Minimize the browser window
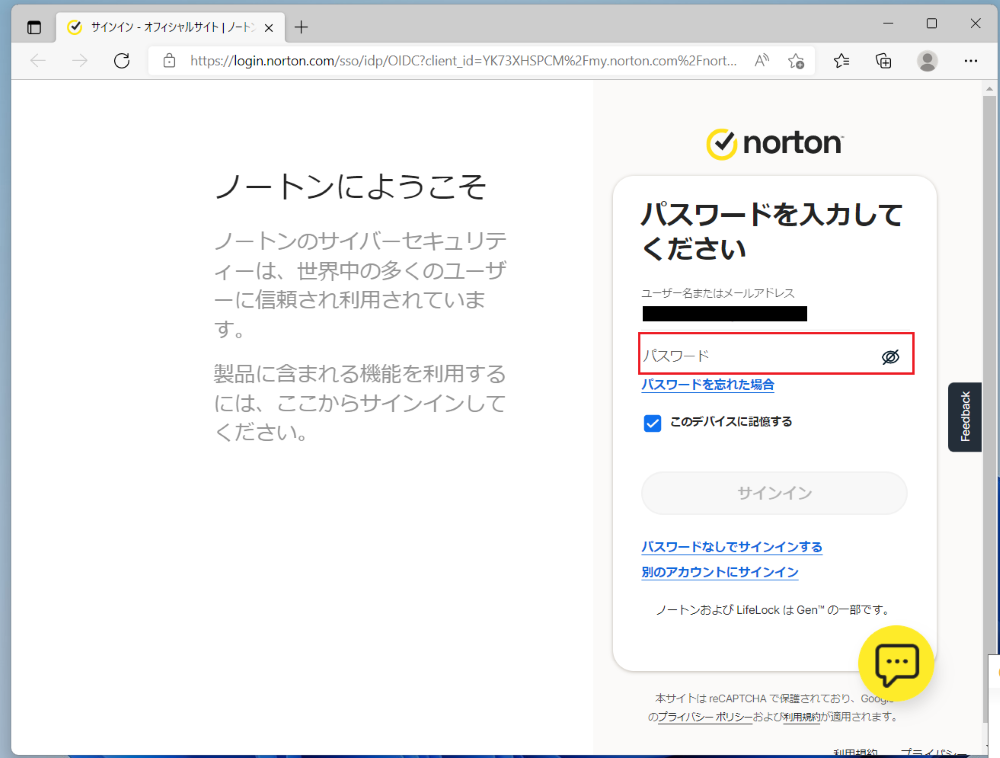This screenshot has height=758, width=1000. [x=888, y=24]
